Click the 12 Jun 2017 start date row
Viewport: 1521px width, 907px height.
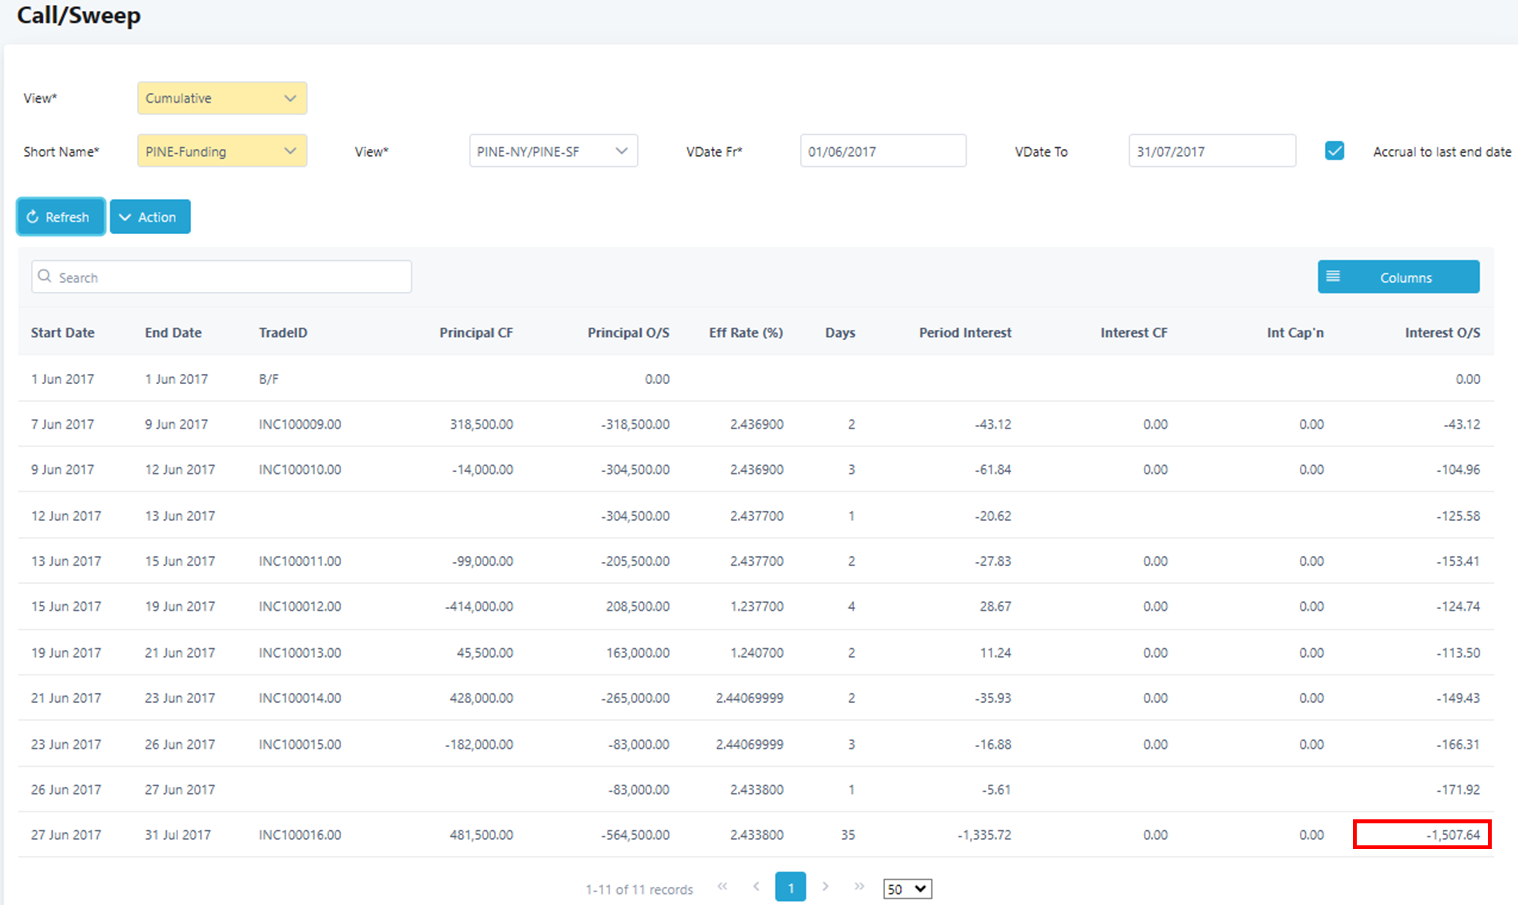pos(756,516)
